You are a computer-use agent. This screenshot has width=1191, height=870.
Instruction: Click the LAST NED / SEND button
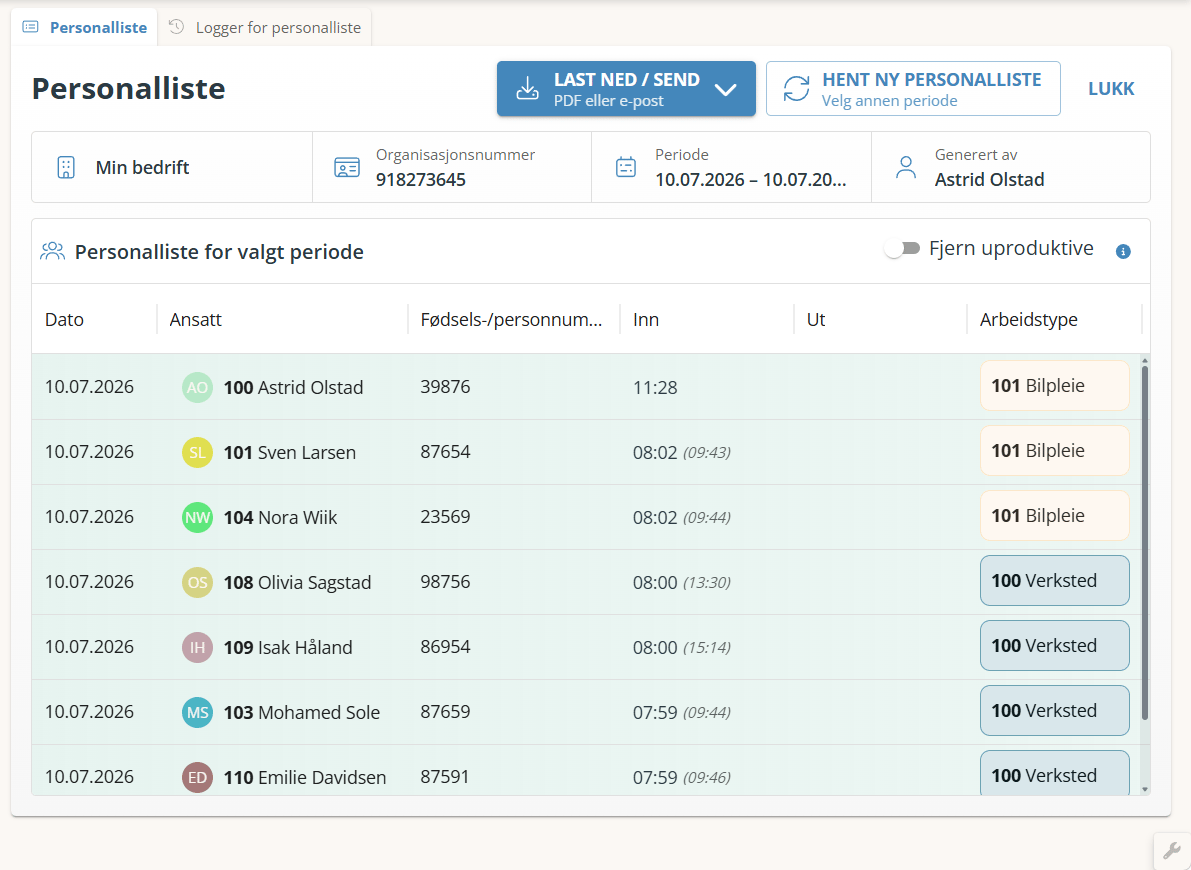pyautogui.click(x=626, y=89)
